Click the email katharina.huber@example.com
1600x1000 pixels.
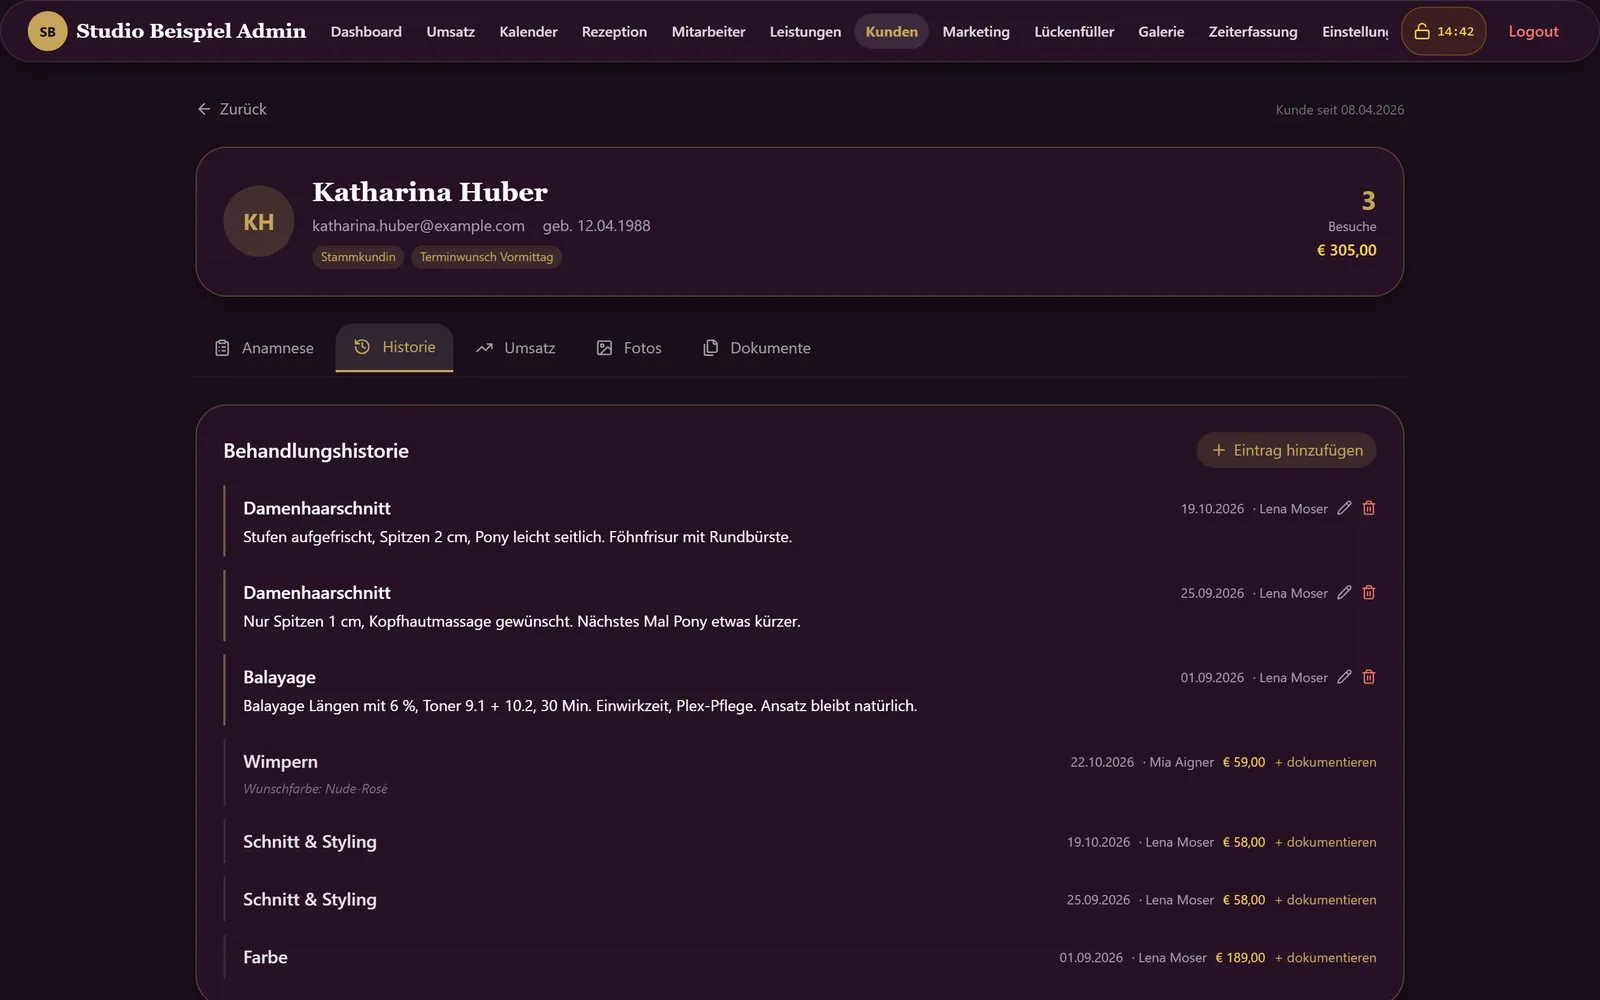pyautogui.click(x=418, y=226)
